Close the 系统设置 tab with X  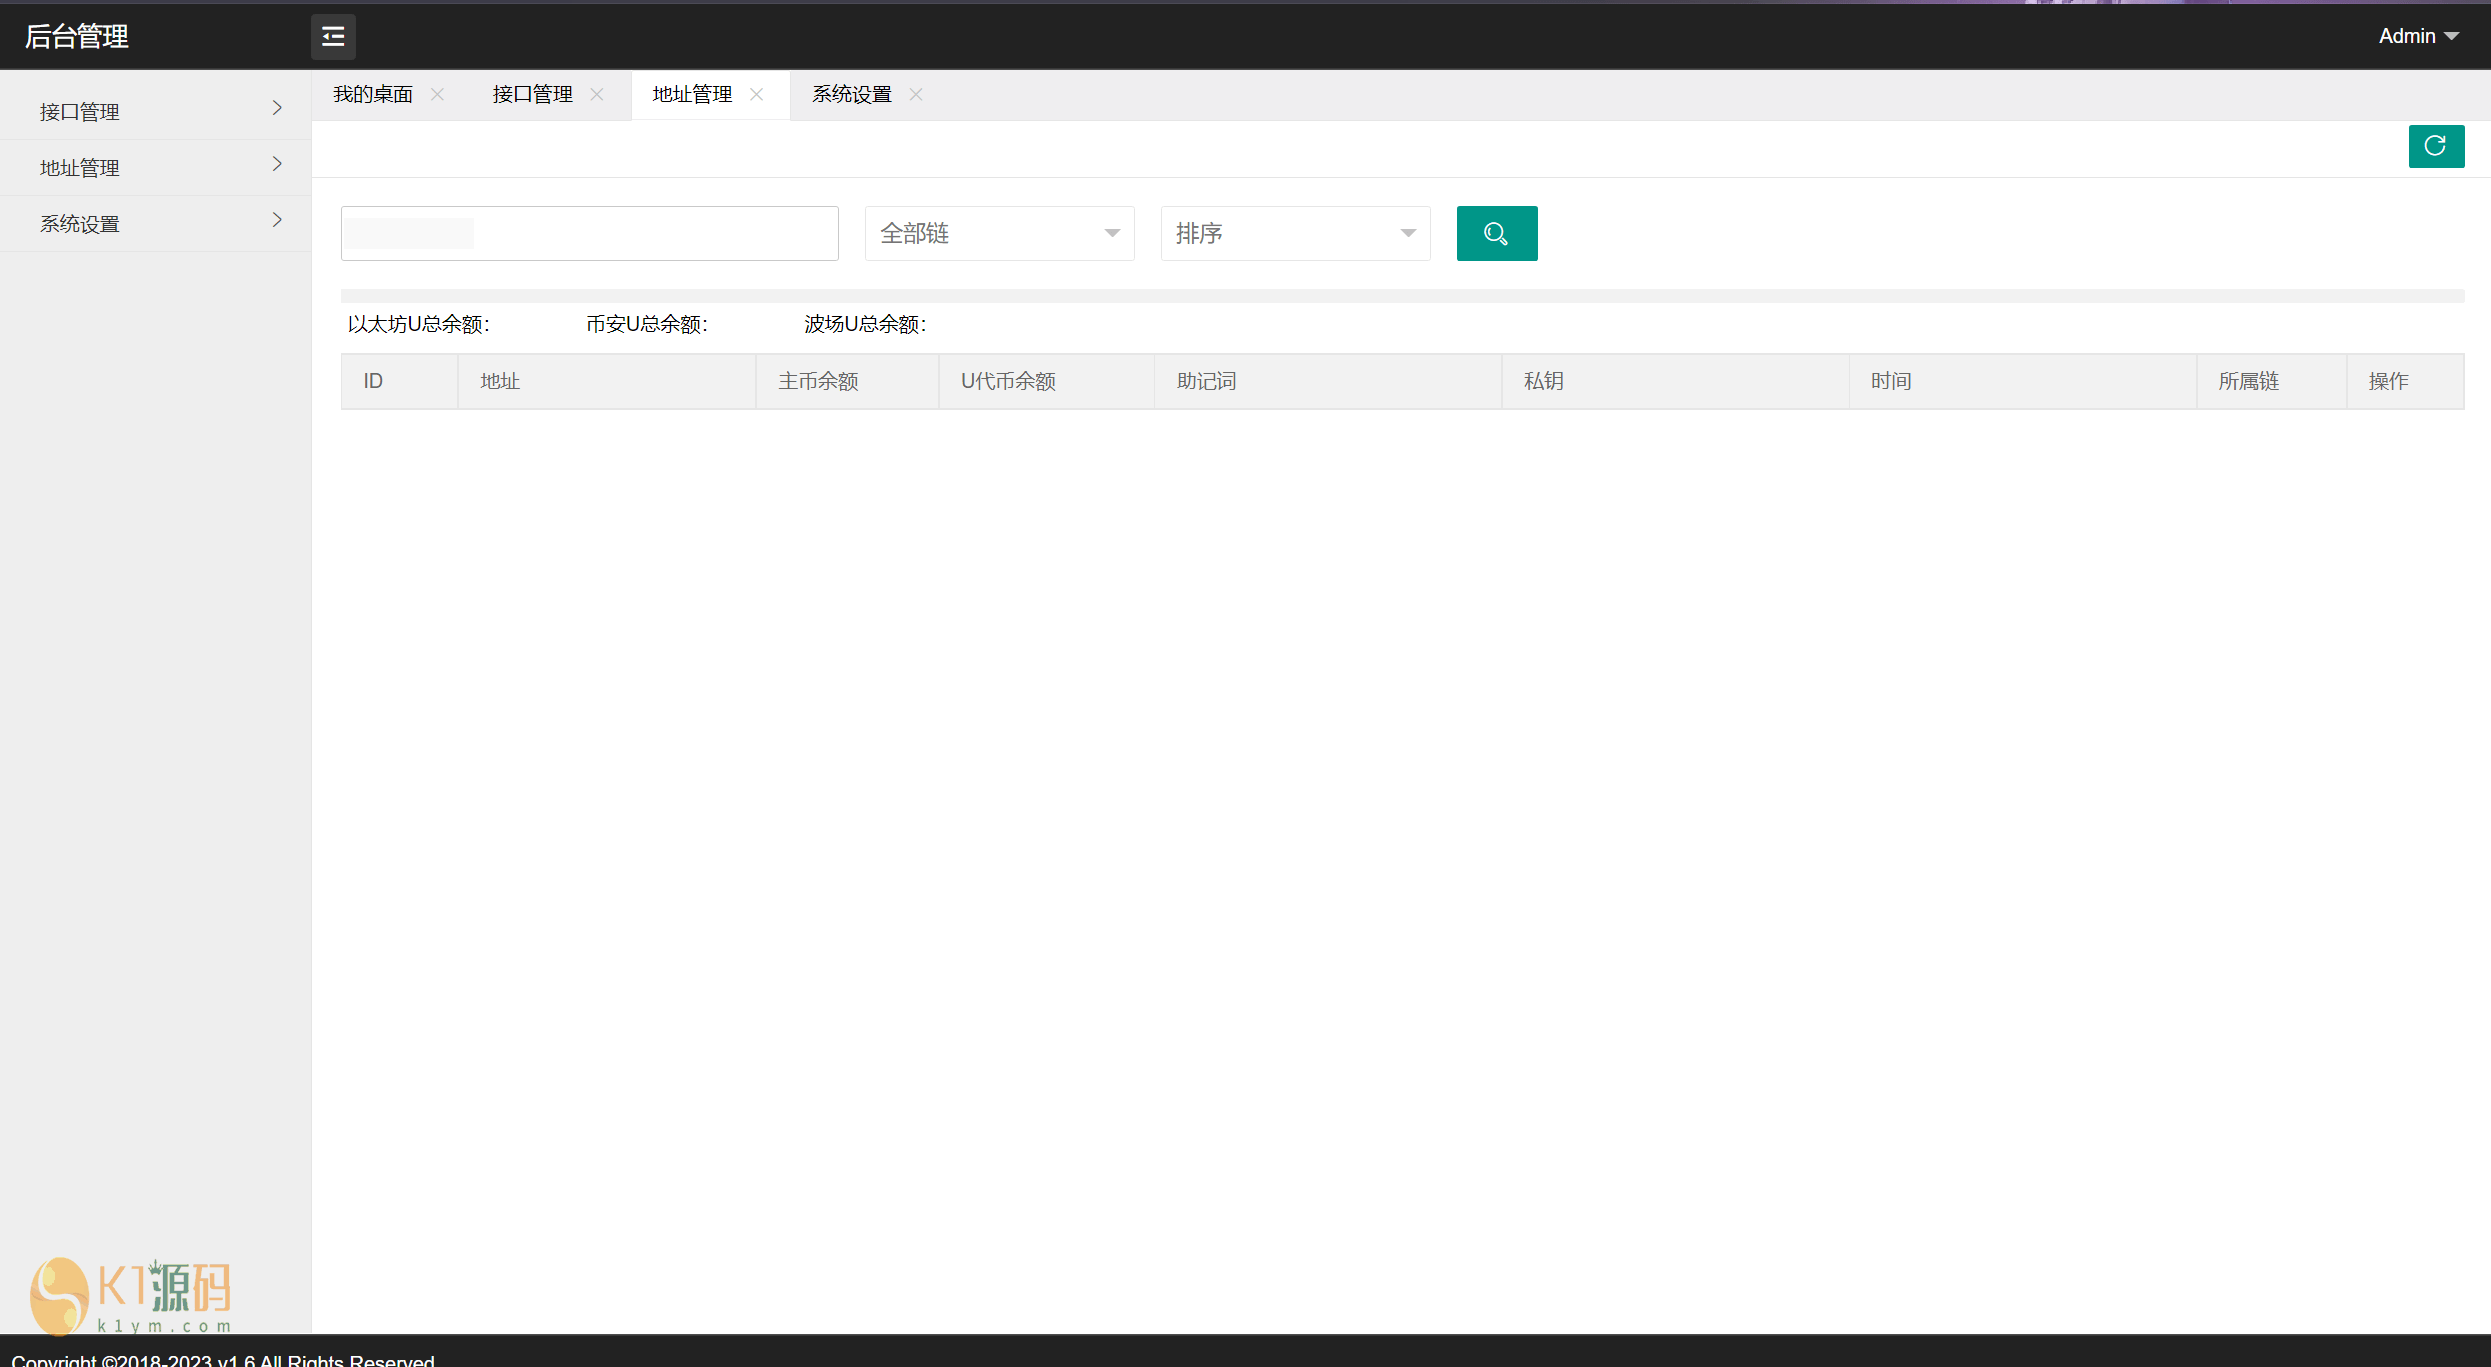pyautogui.click(x=916, y=94)
